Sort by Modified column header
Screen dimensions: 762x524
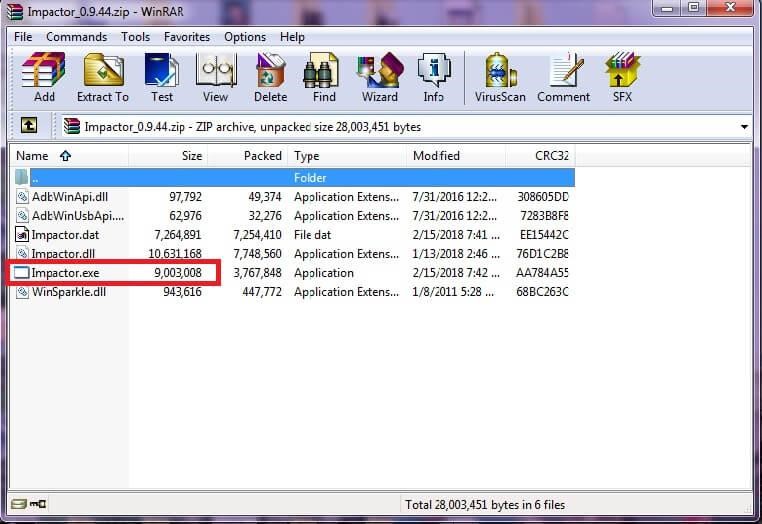456,156
